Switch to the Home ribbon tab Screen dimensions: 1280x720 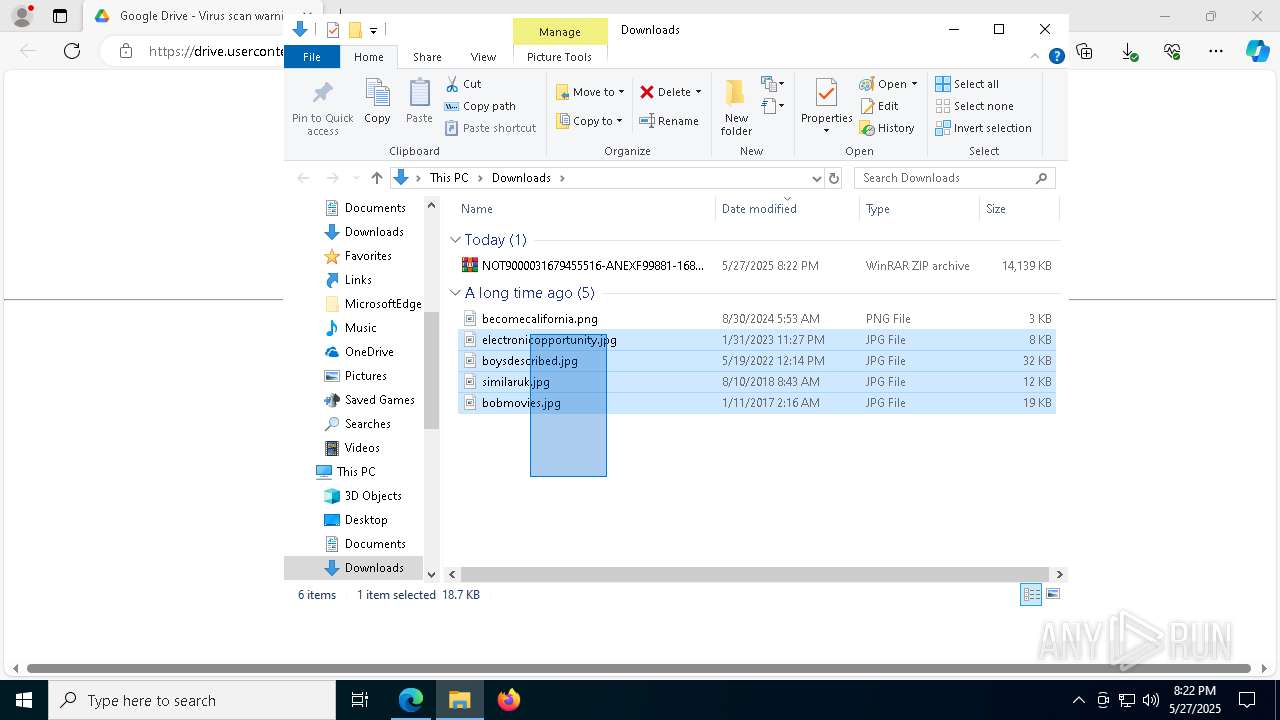[368, 57]
